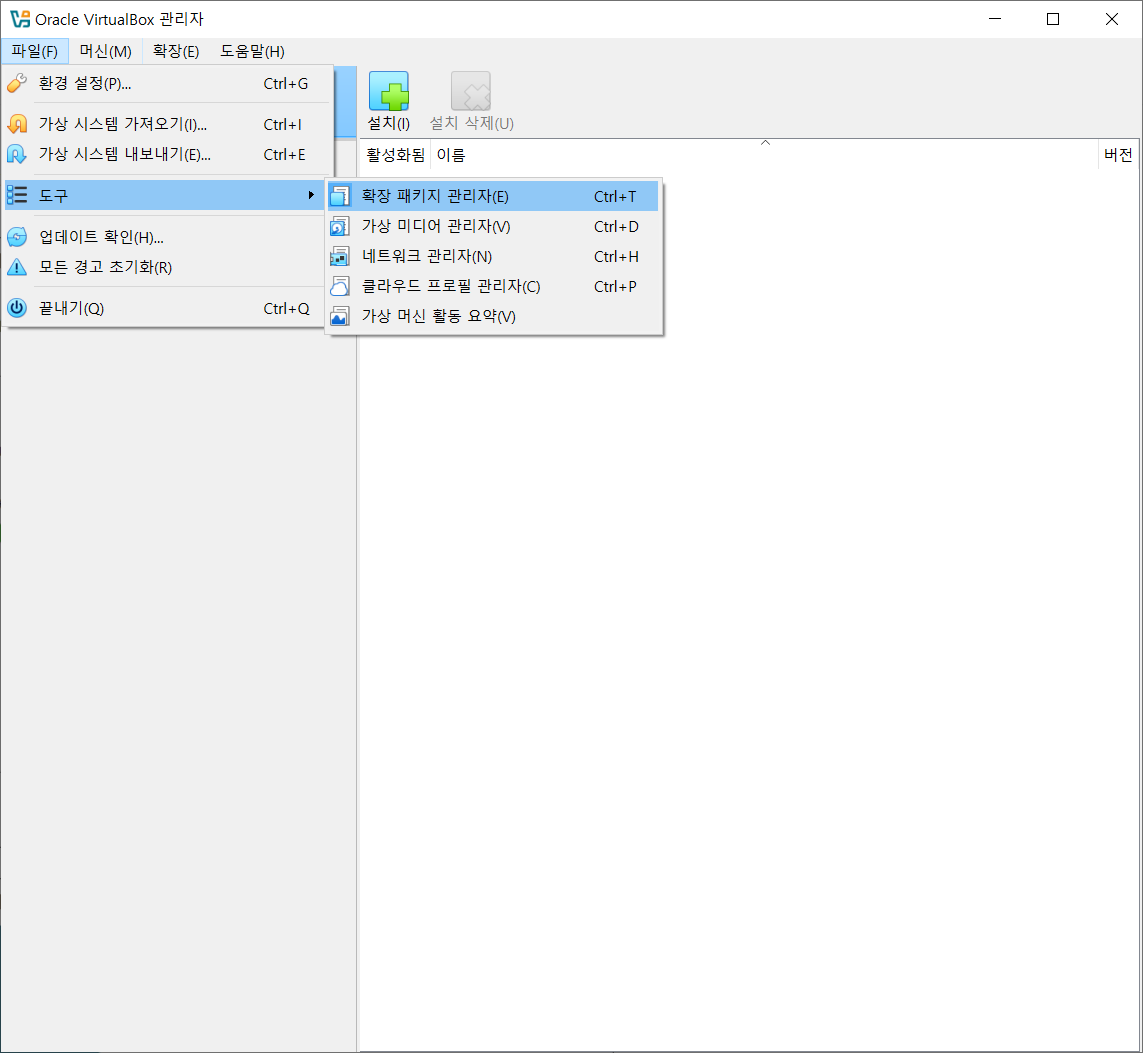Choose 가상 시스템 내보내기(E)... entry
Image resolution: width=1143 pixels, height=1053 pixels.
tap(168, 154)
